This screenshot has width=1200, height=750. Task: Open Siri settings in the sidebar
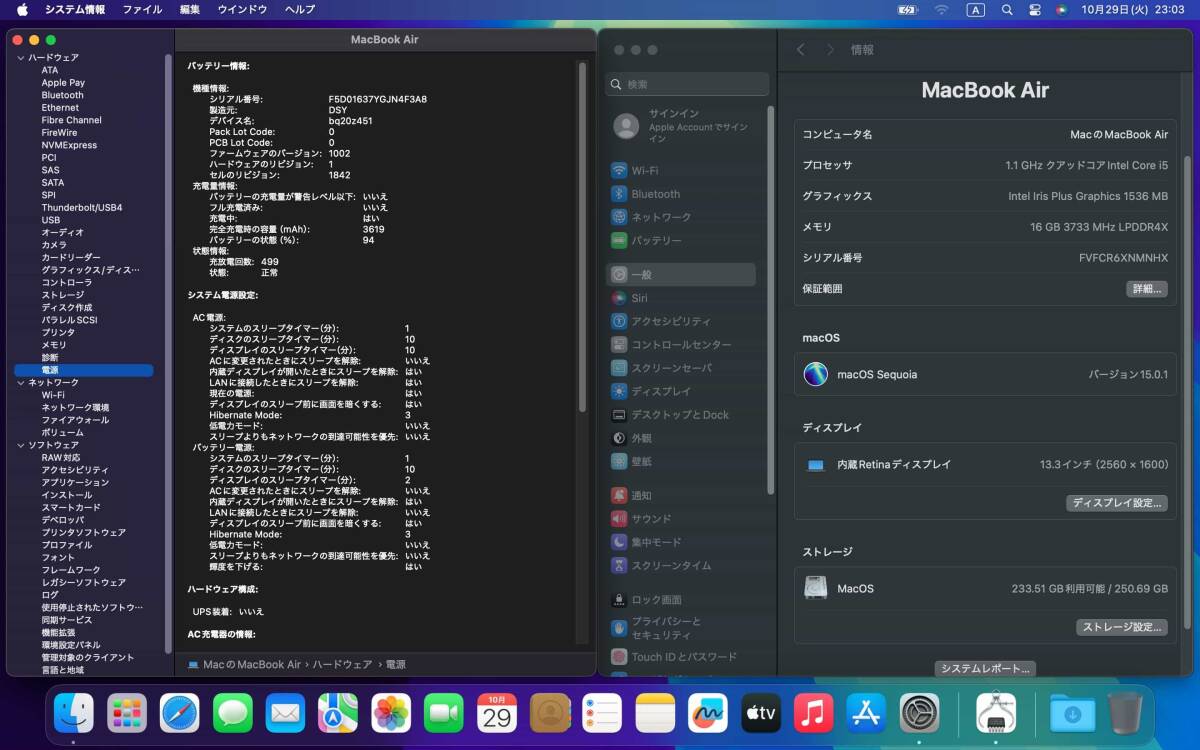pos(681,298)
